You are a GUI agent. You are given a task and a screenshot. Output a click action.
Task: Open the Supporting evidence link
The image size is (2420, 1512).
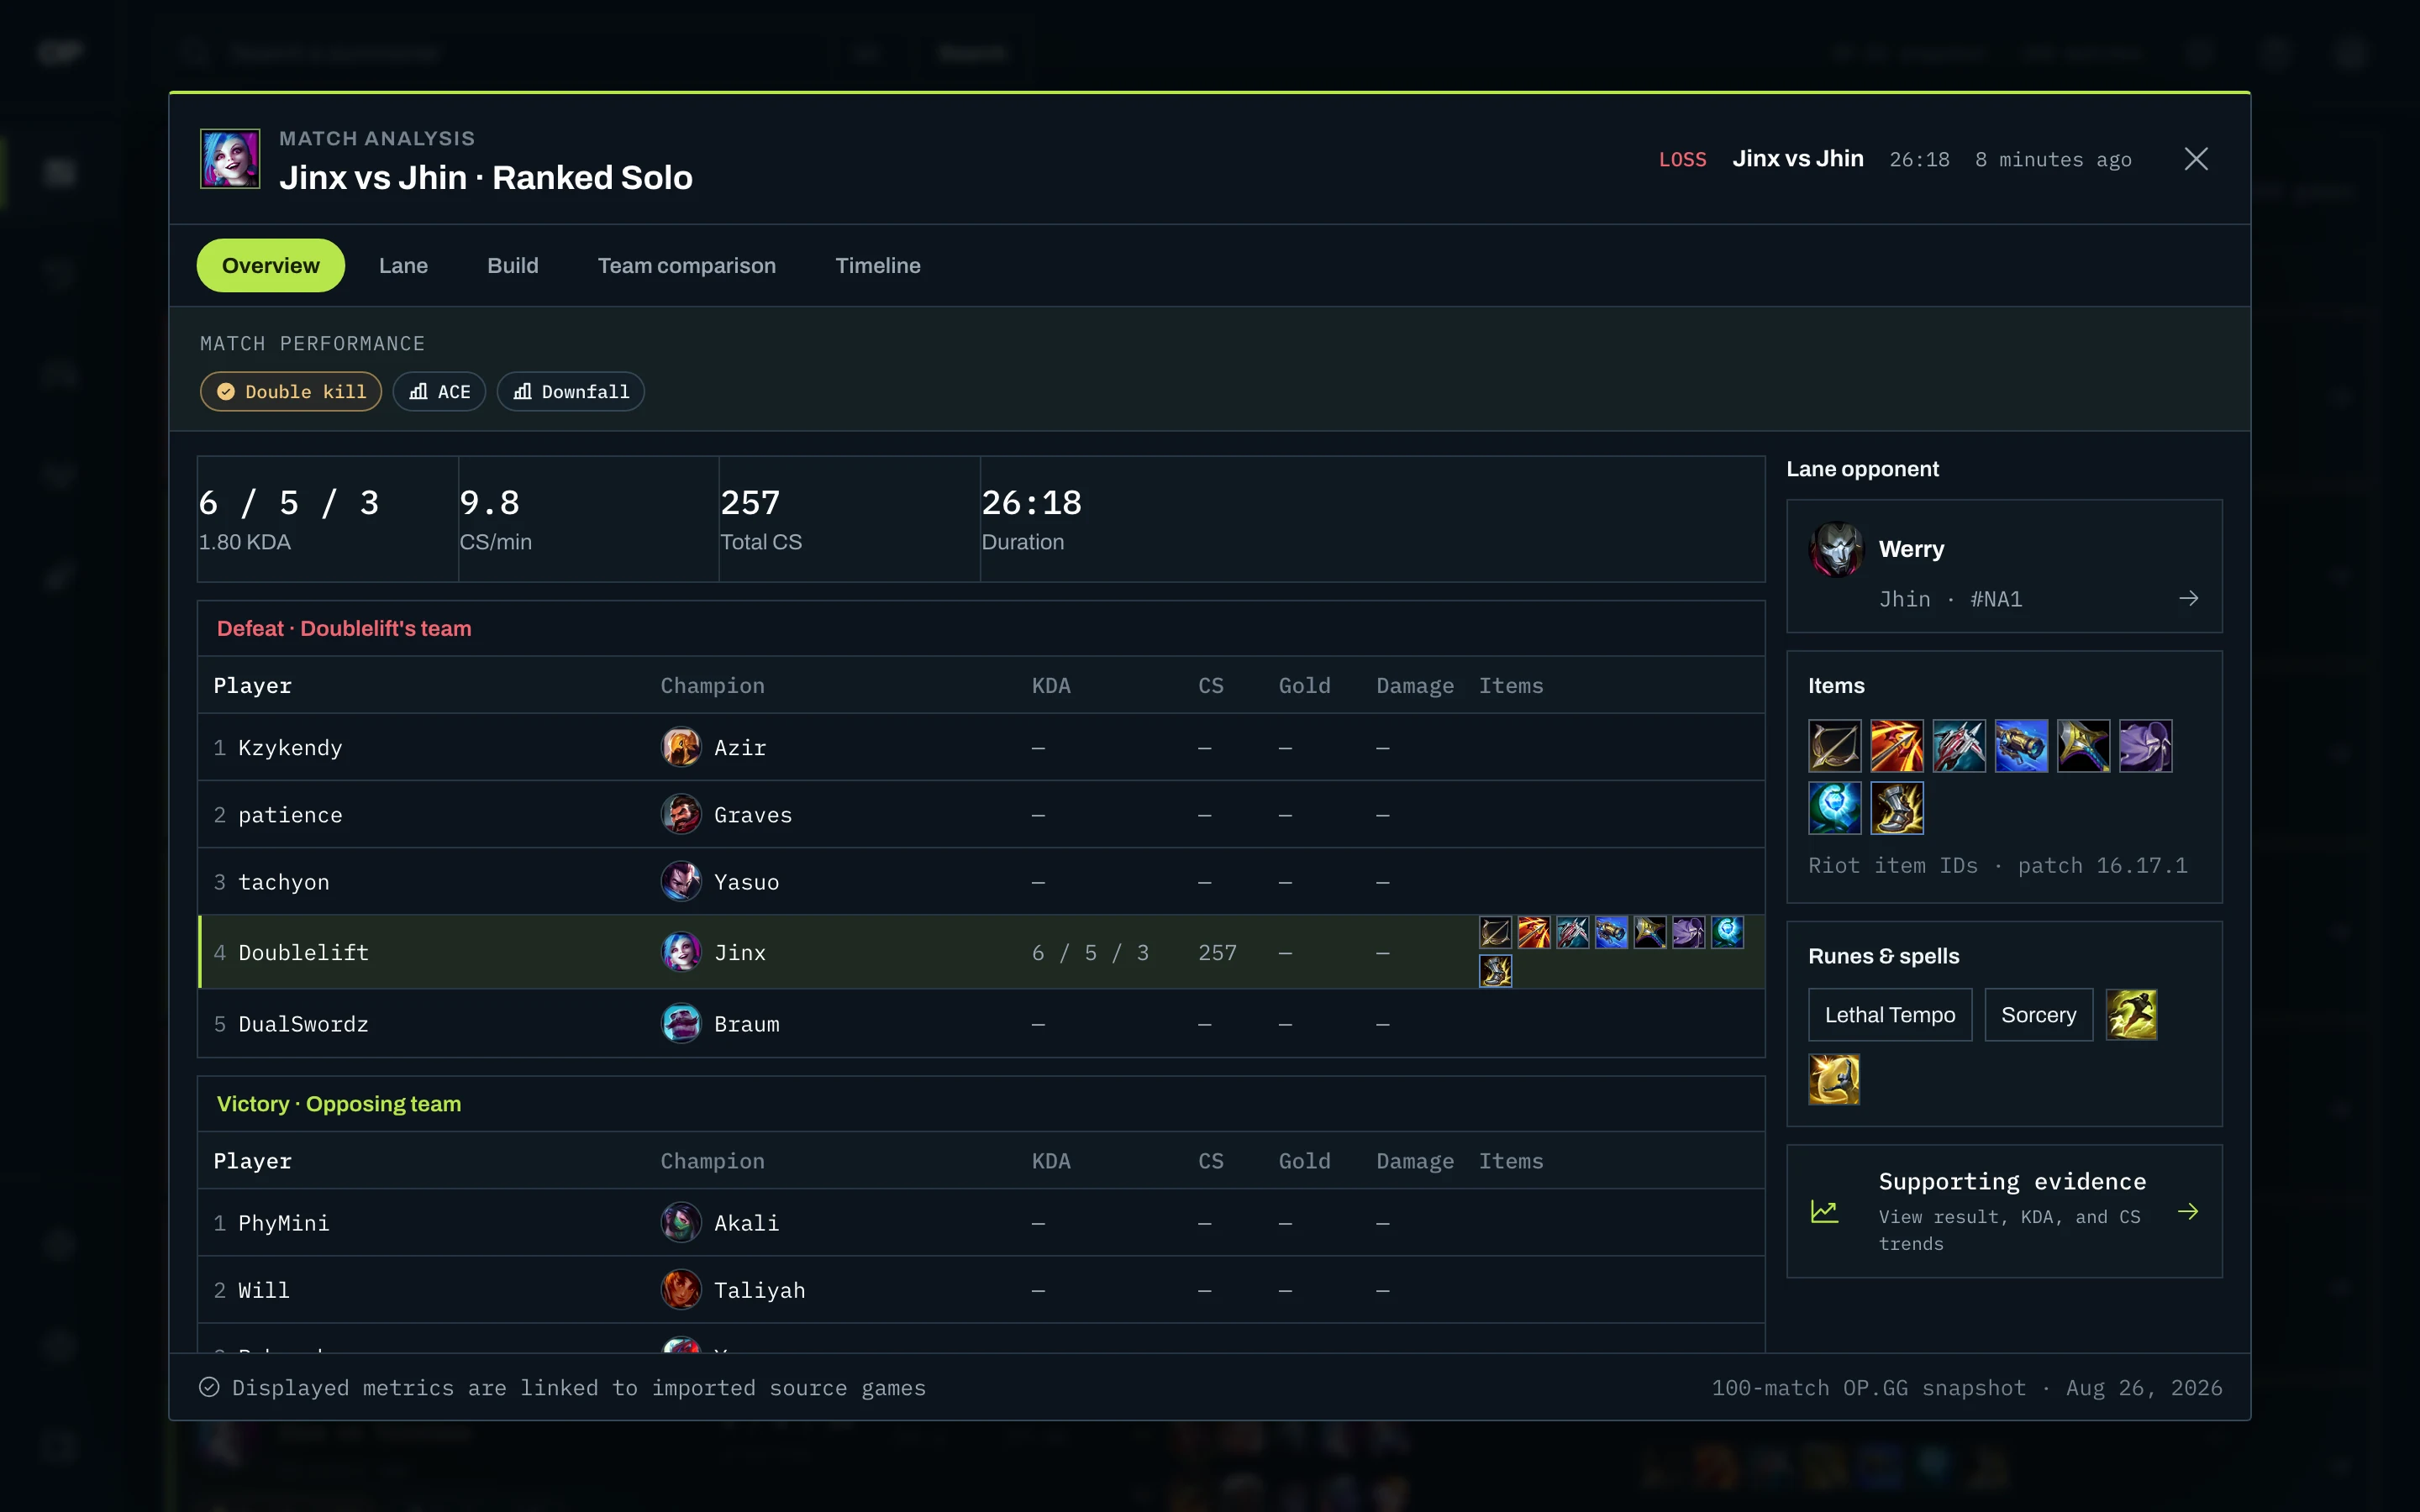click(2004, 1211)
